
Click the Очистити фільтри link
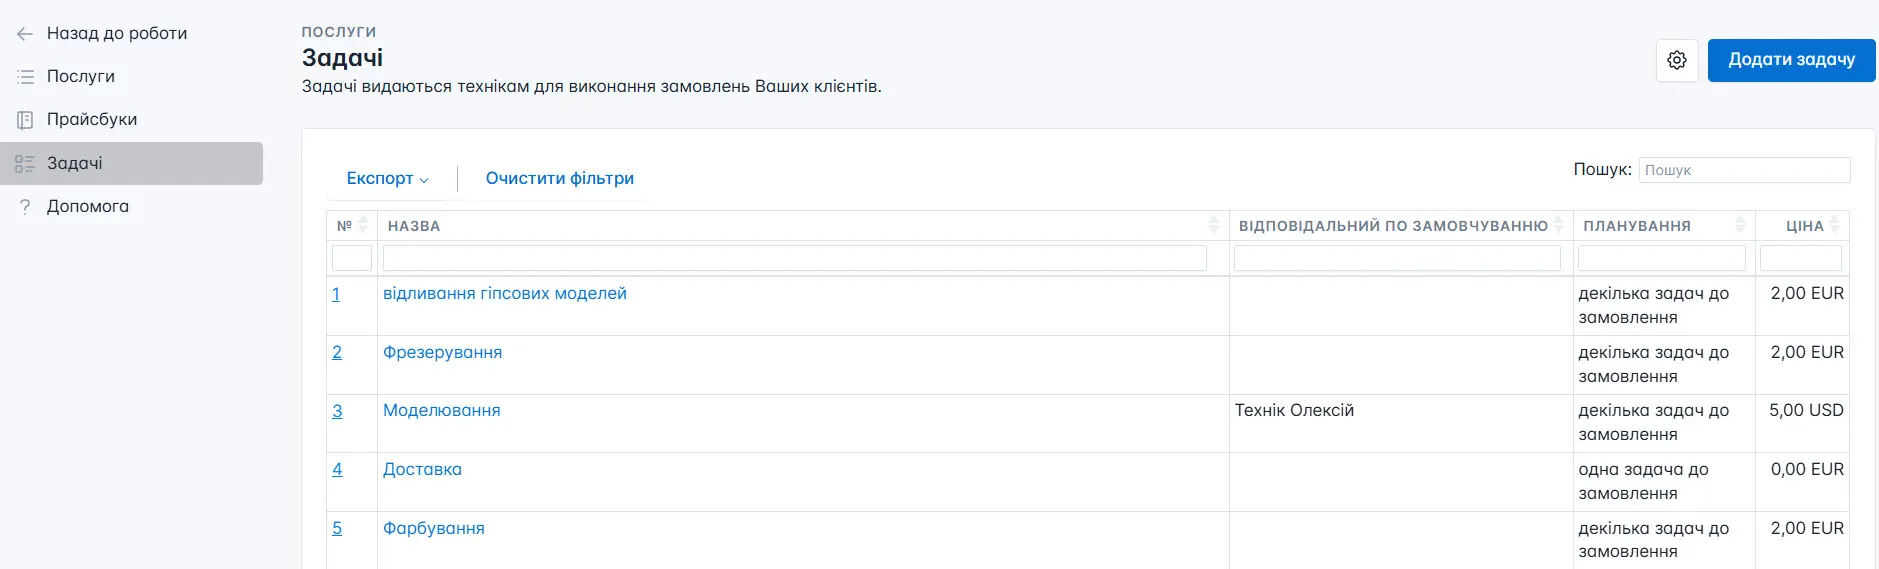pos(559,179)
